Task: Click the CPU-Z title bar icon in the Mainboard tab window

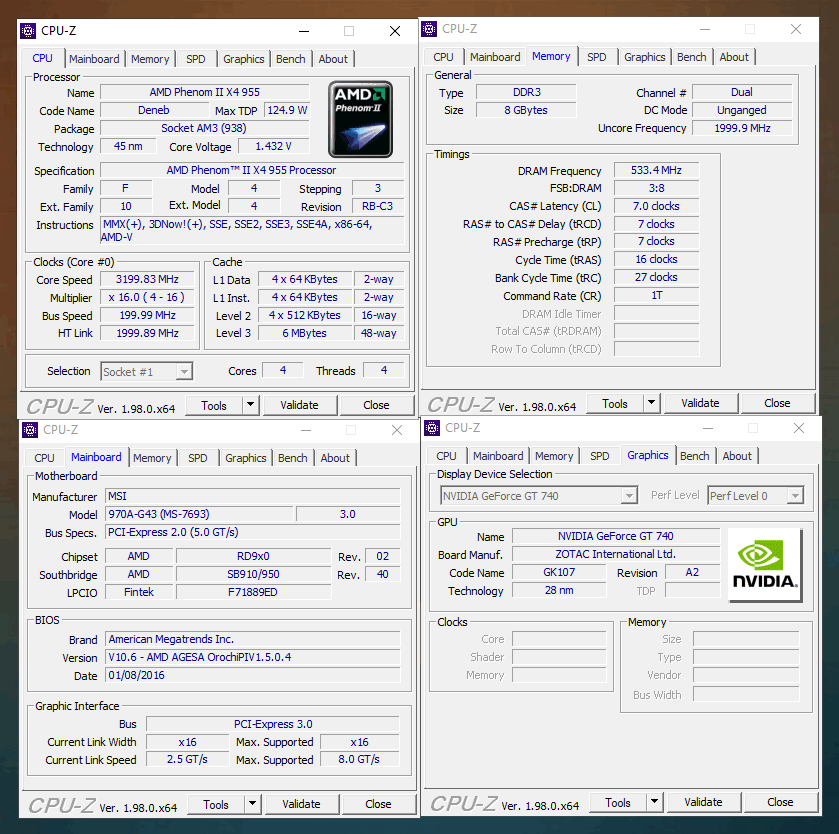Action: click(30, 430)
